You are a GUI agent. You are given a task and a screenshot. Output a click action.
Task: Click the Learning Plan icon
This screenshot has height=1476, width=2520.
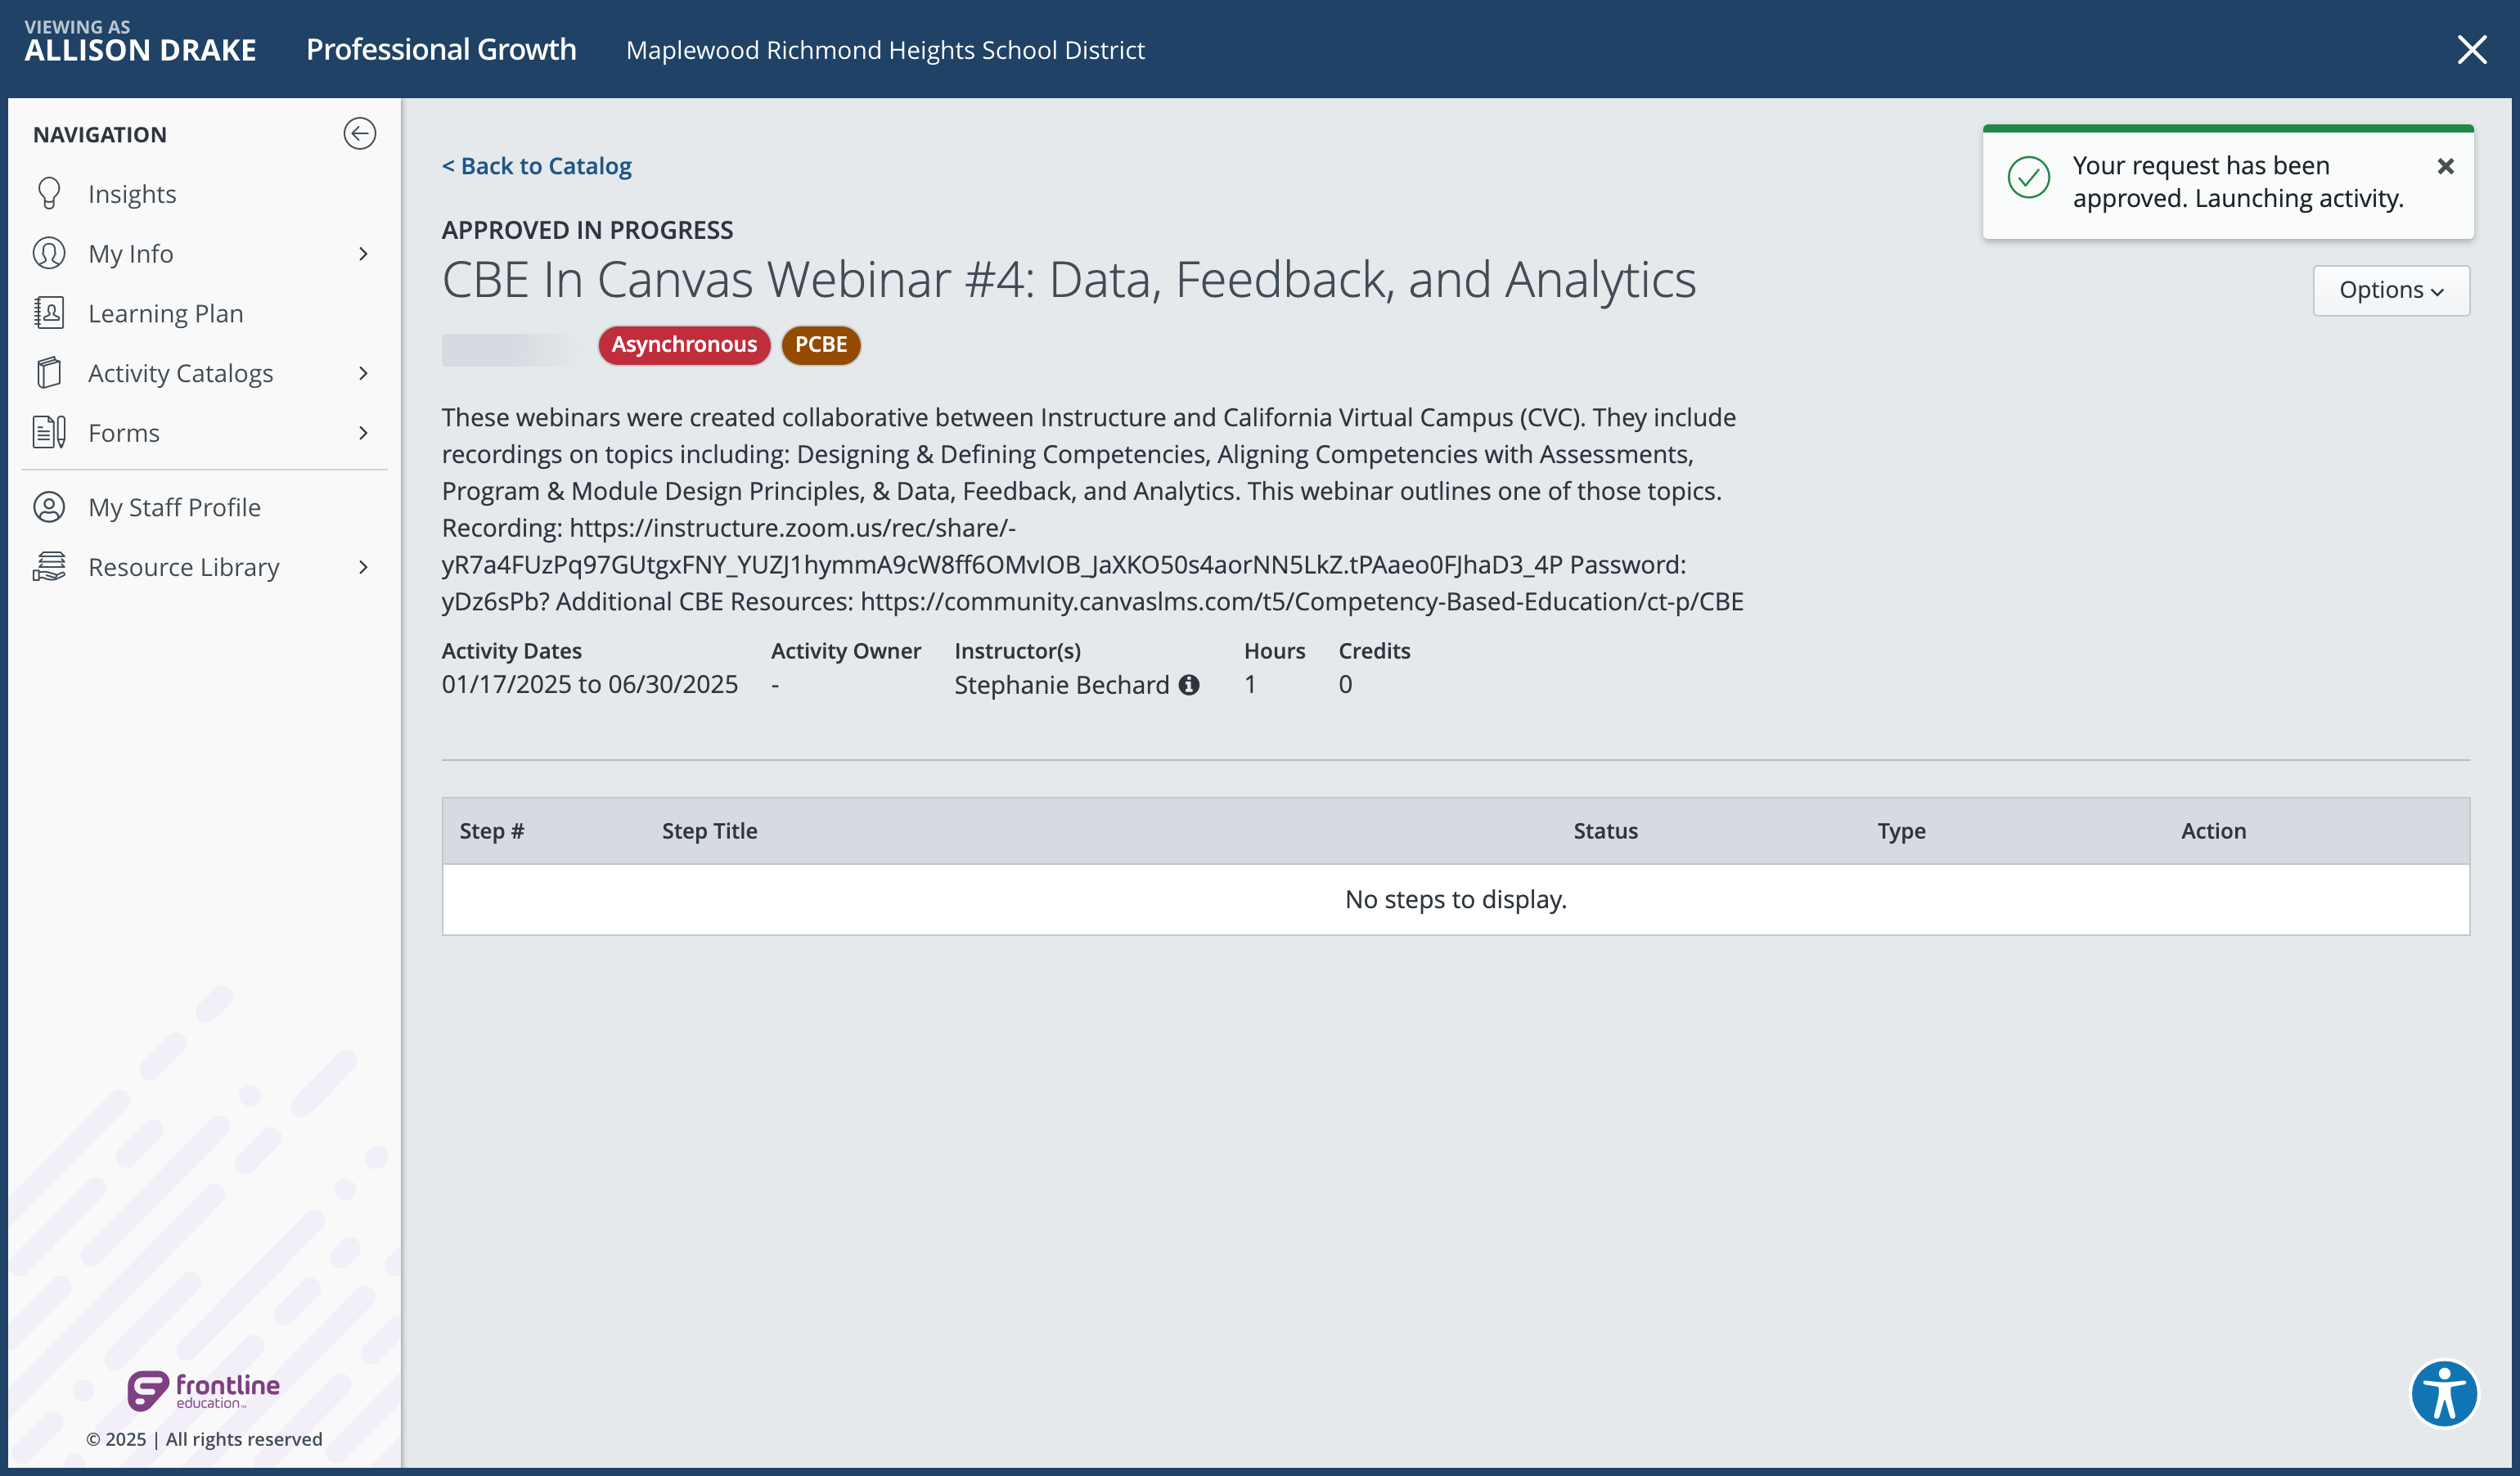[49, 313]
